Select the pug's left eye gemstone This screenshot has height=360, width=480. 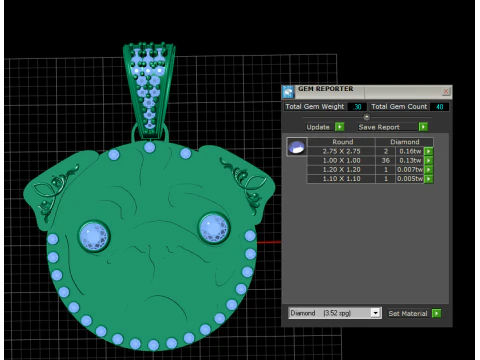(94, 236)
